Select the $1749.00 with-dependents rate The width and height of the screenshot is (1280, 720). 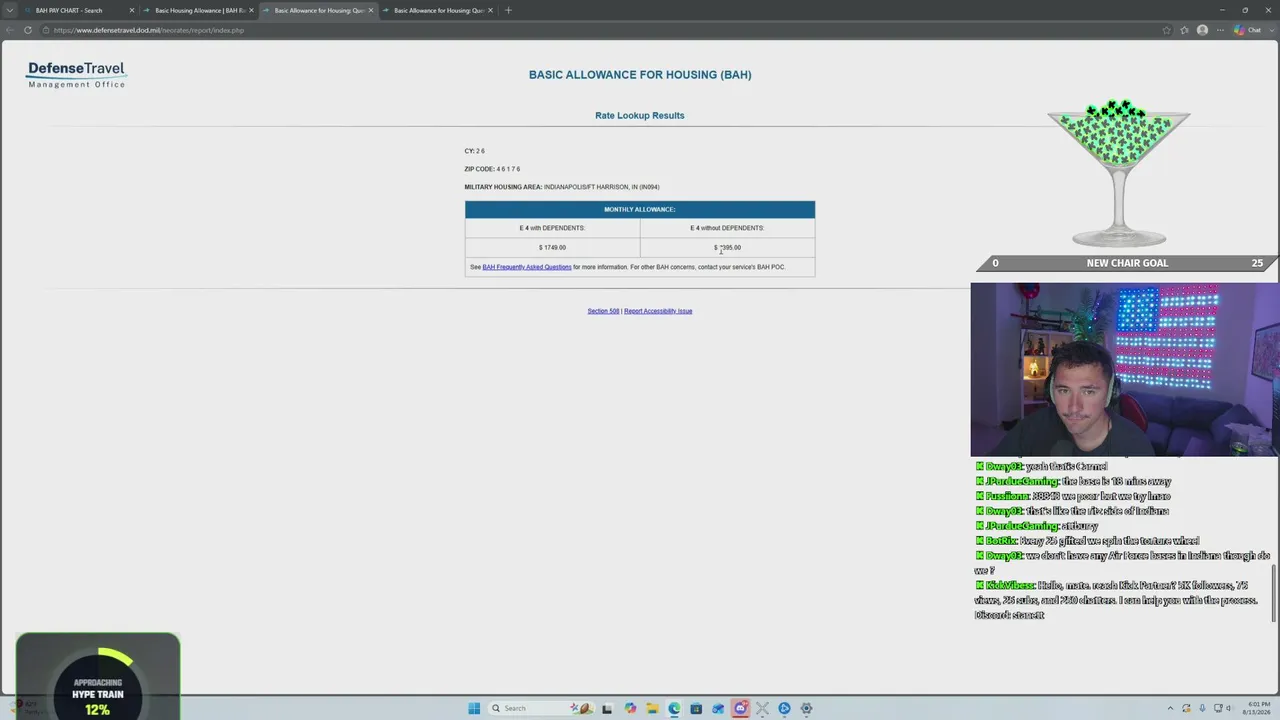pyautogui.click(x=552, y=247)
